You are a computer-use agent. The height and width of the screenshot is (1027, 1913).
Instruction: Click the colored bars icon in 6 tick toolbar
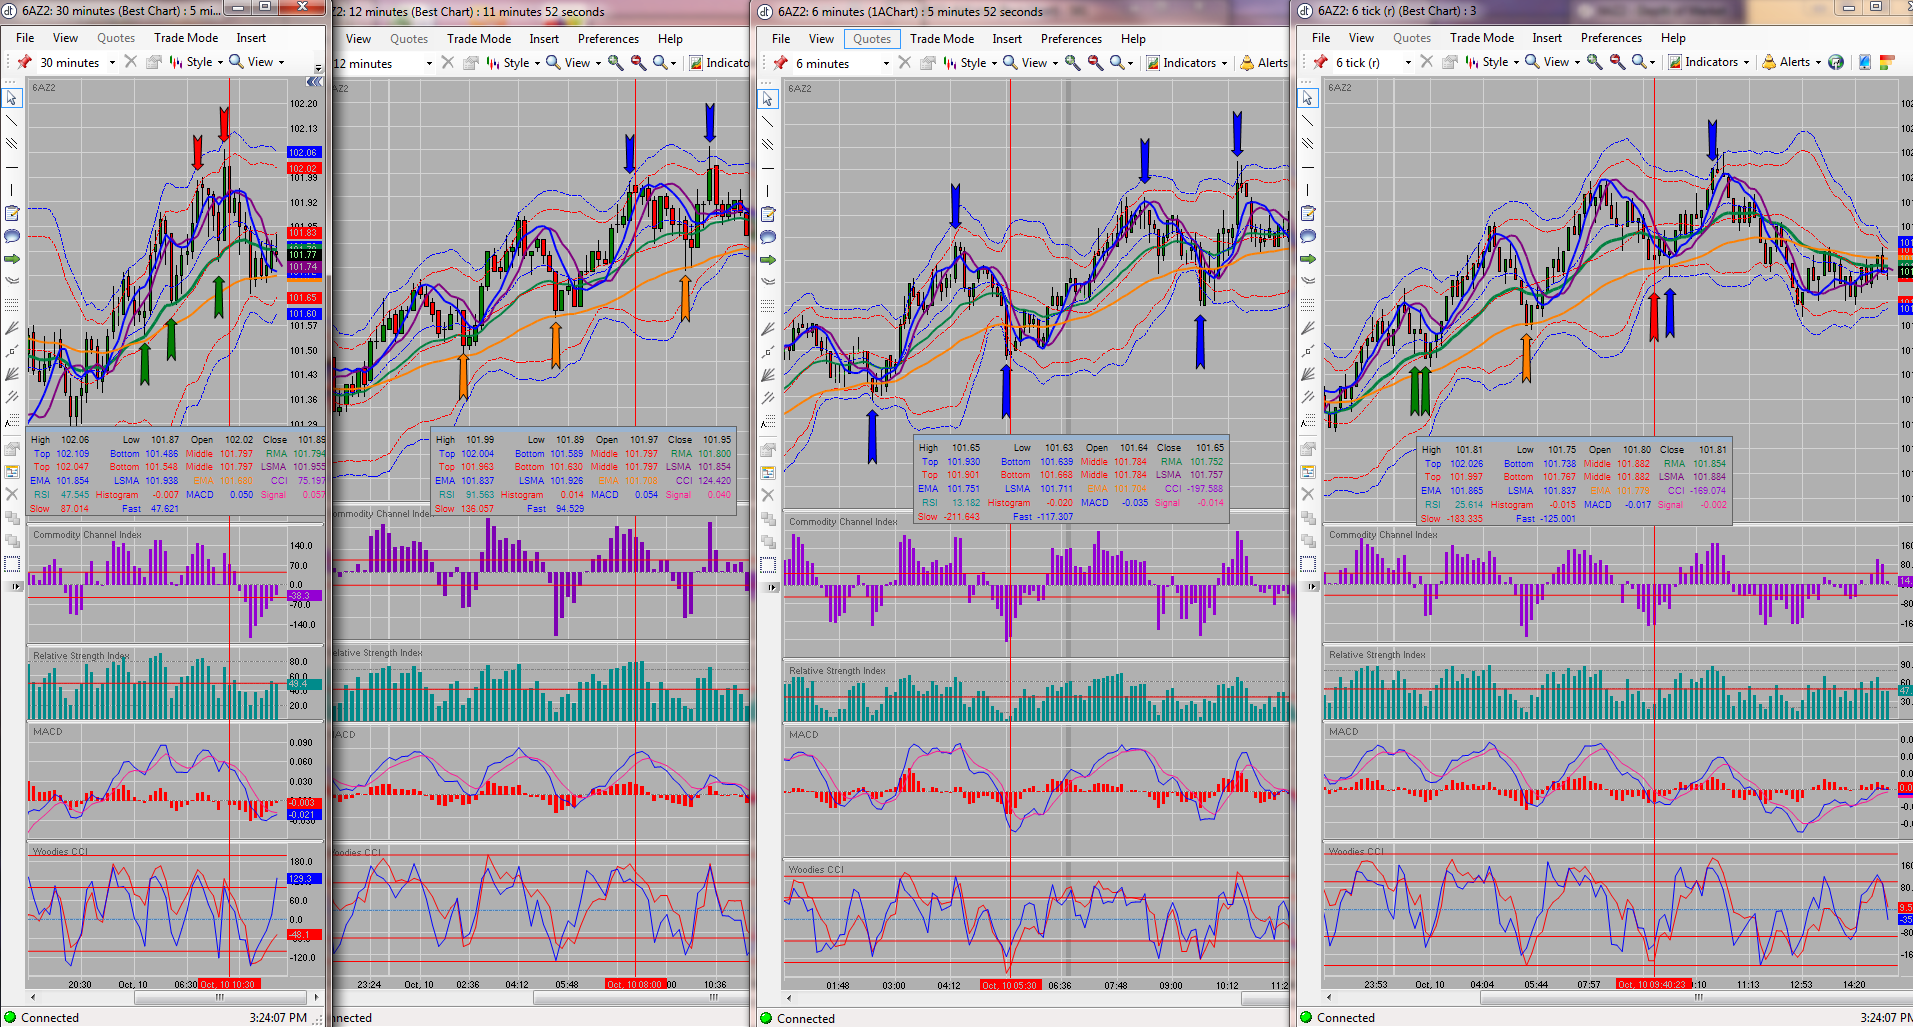[x=1887, y=61]
